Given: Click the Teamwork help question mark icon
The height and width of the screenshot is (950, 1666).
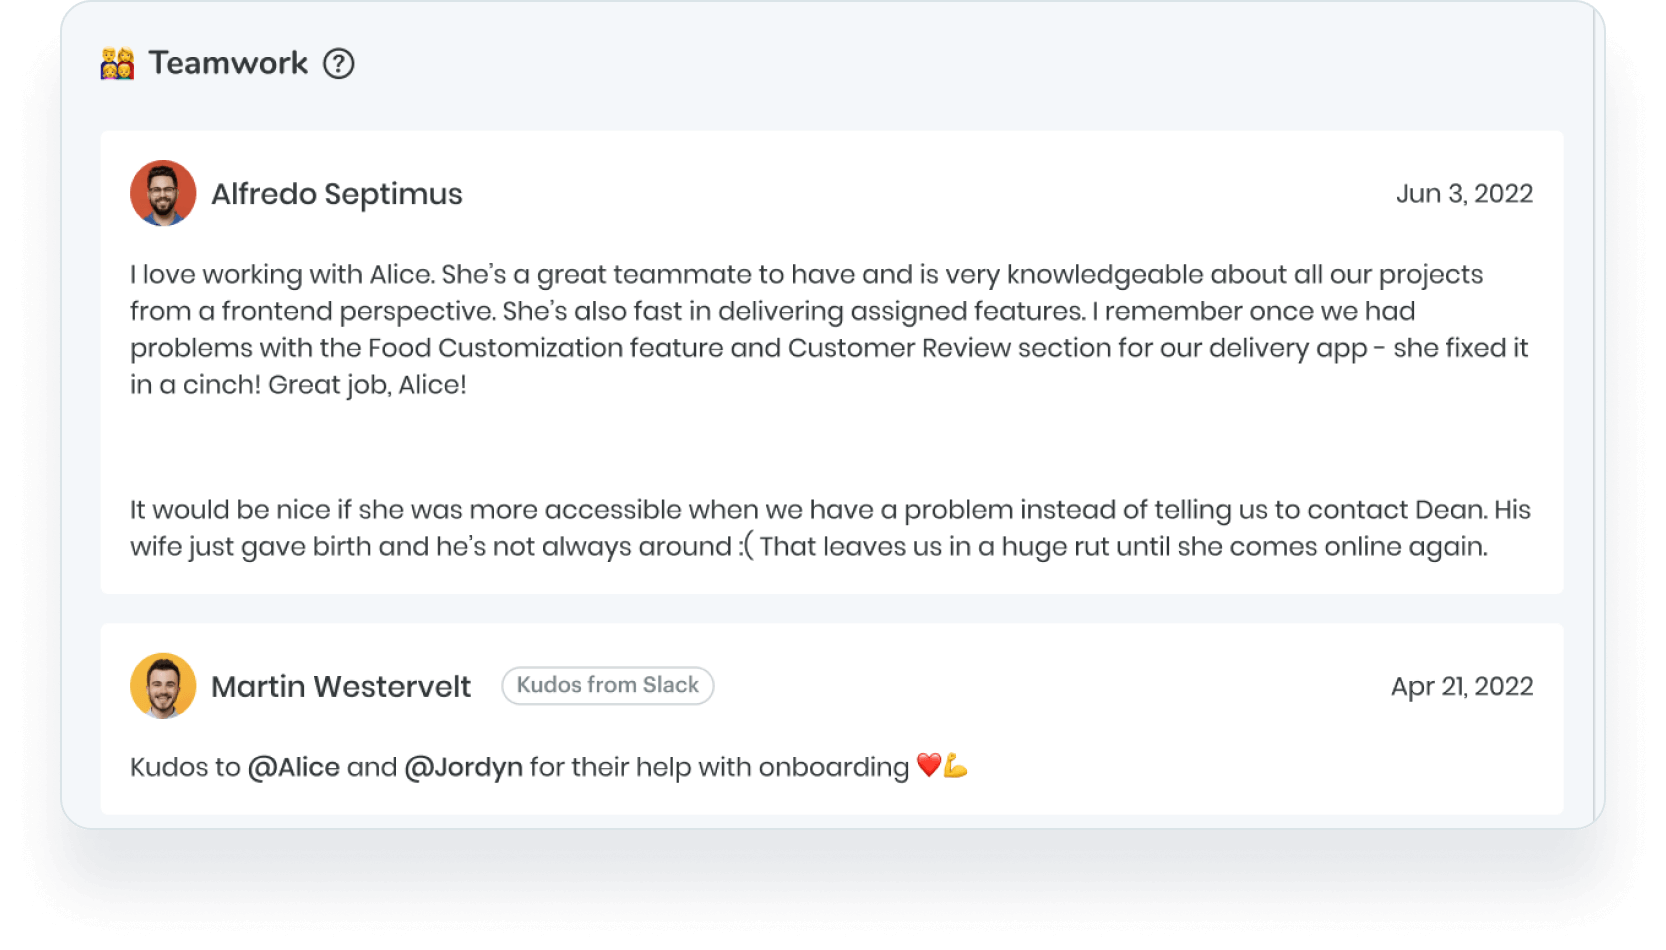Looking at the screenshot, I should click(x=339, y=64).
